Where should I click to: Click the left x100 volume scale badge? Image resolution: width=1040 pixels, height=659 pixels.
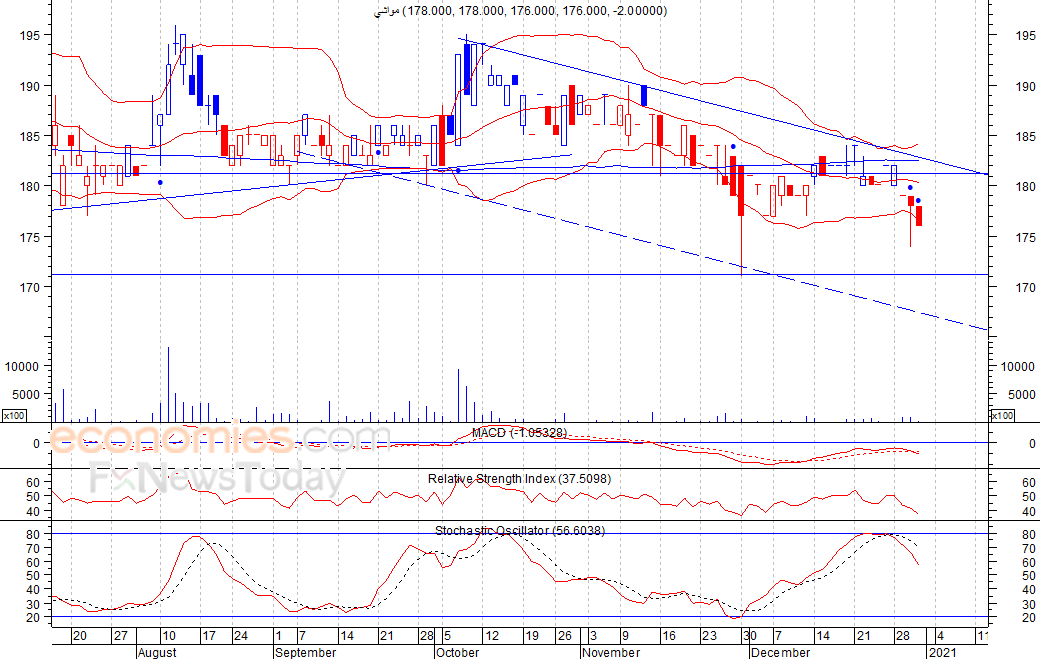point(14,415)
